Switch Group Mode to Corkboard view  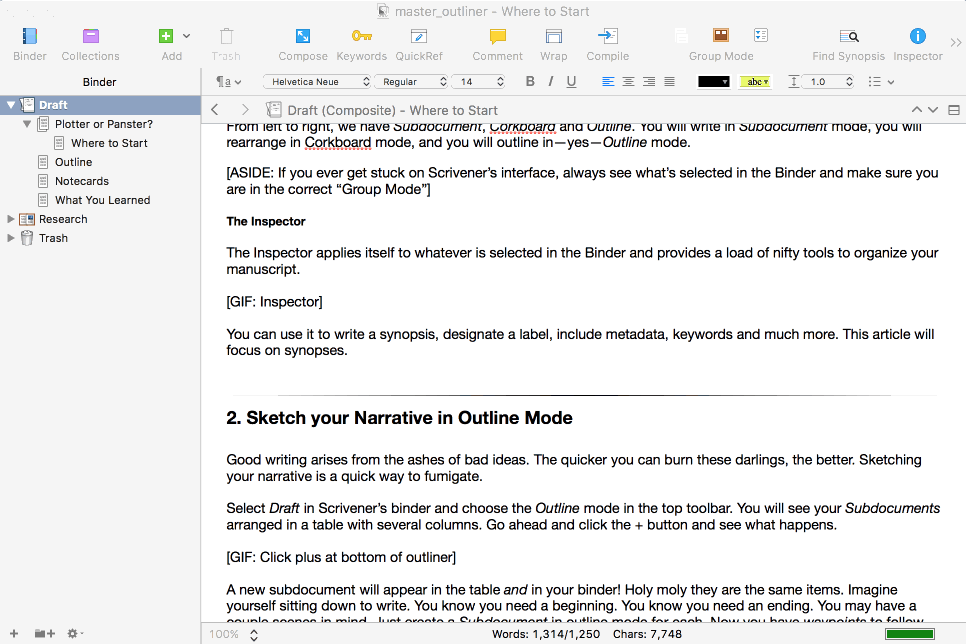click(721, 36)
